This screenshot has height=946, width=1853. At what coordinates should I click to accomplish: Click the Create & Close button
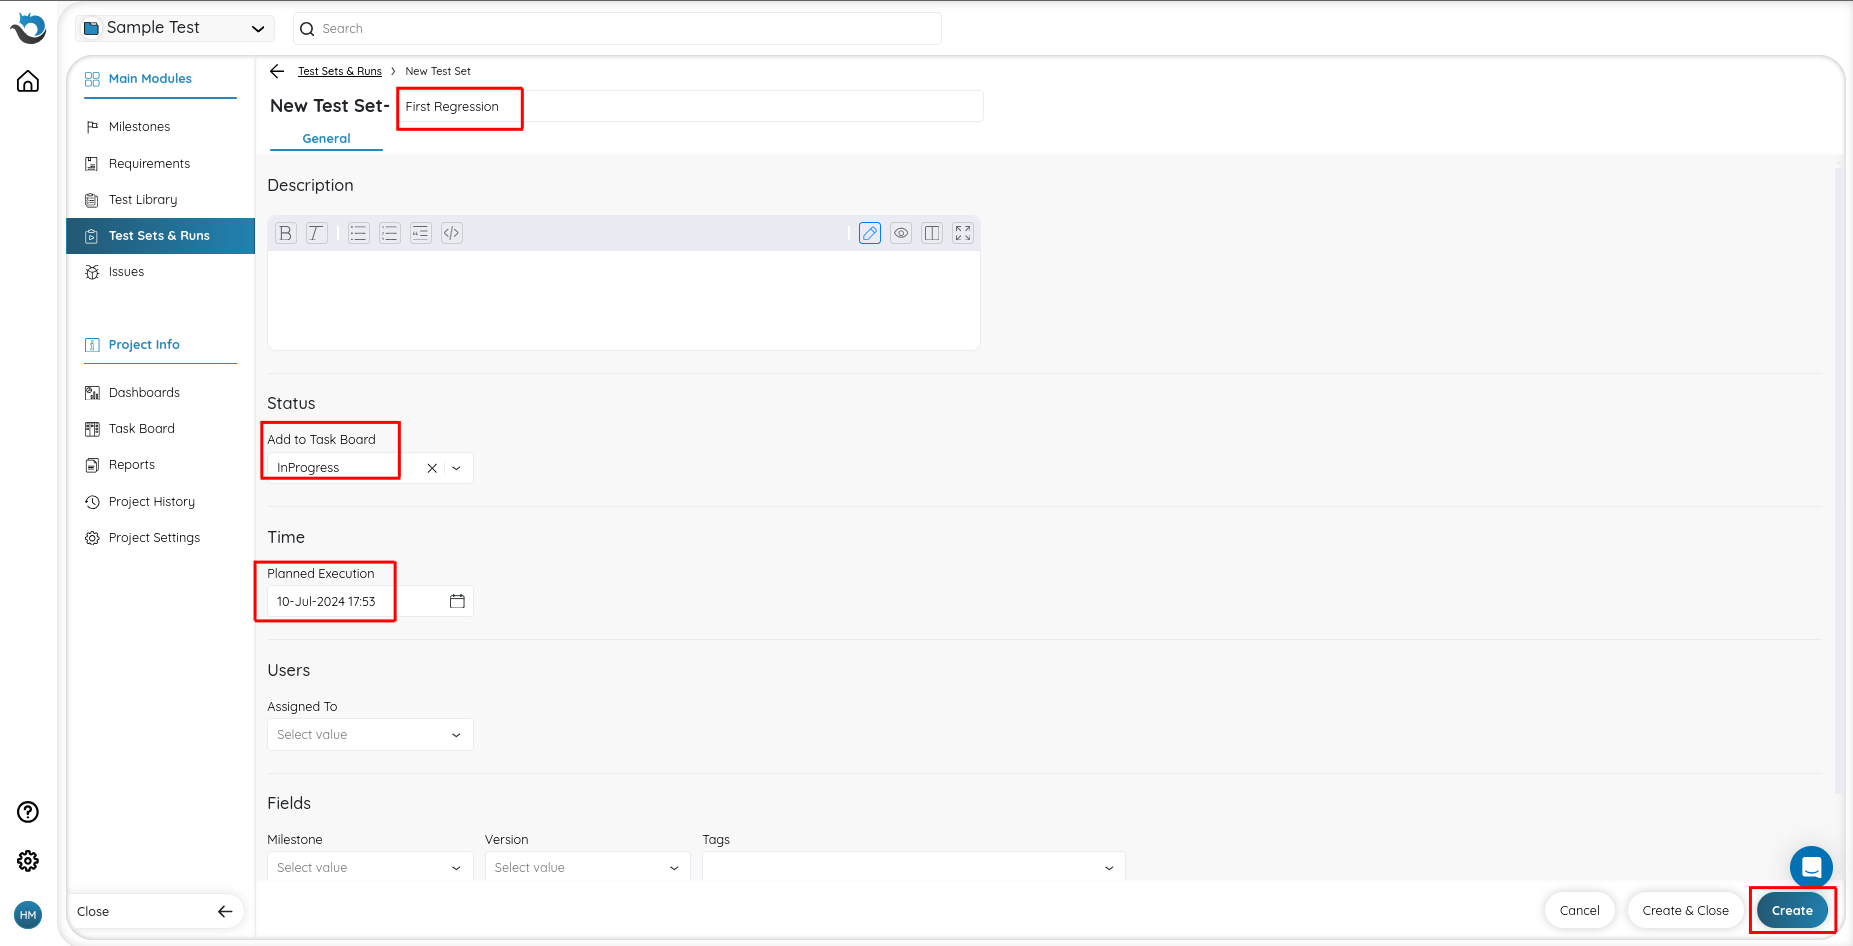point(1685,910)
